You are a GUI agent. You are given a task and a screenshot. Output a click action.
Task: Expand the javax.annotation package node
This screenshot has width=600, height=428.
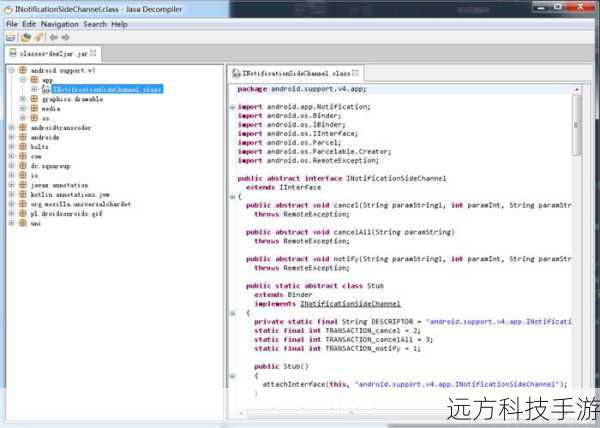click(11, 185)
